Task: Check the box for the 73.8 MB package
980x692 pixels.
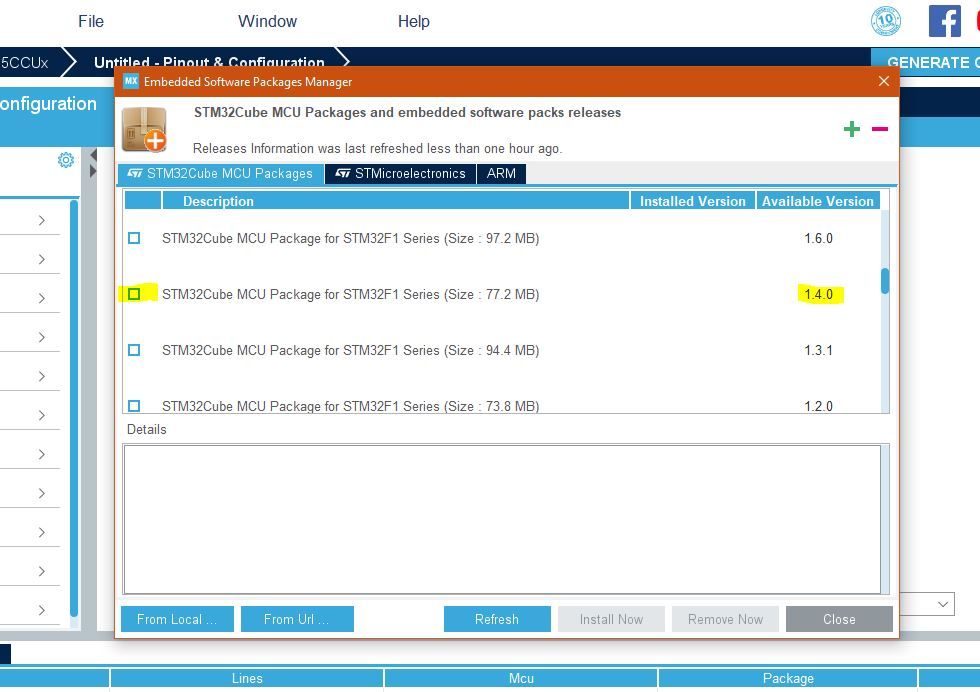Action: [x=134, y=406]
